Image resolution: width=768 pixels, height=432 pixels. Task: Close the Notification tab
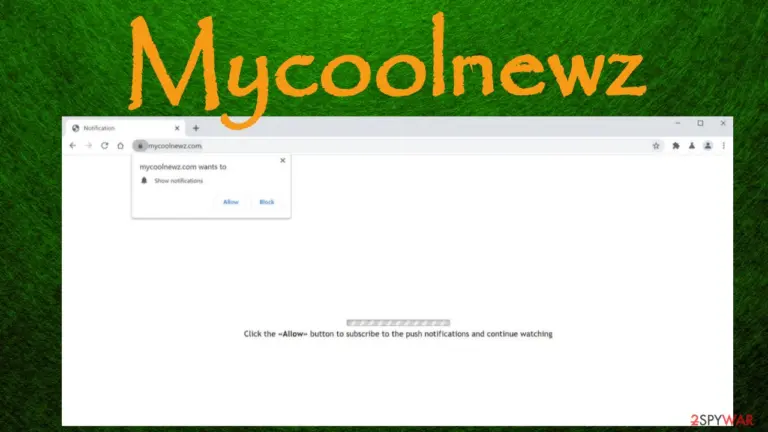[x=177, y=128]
